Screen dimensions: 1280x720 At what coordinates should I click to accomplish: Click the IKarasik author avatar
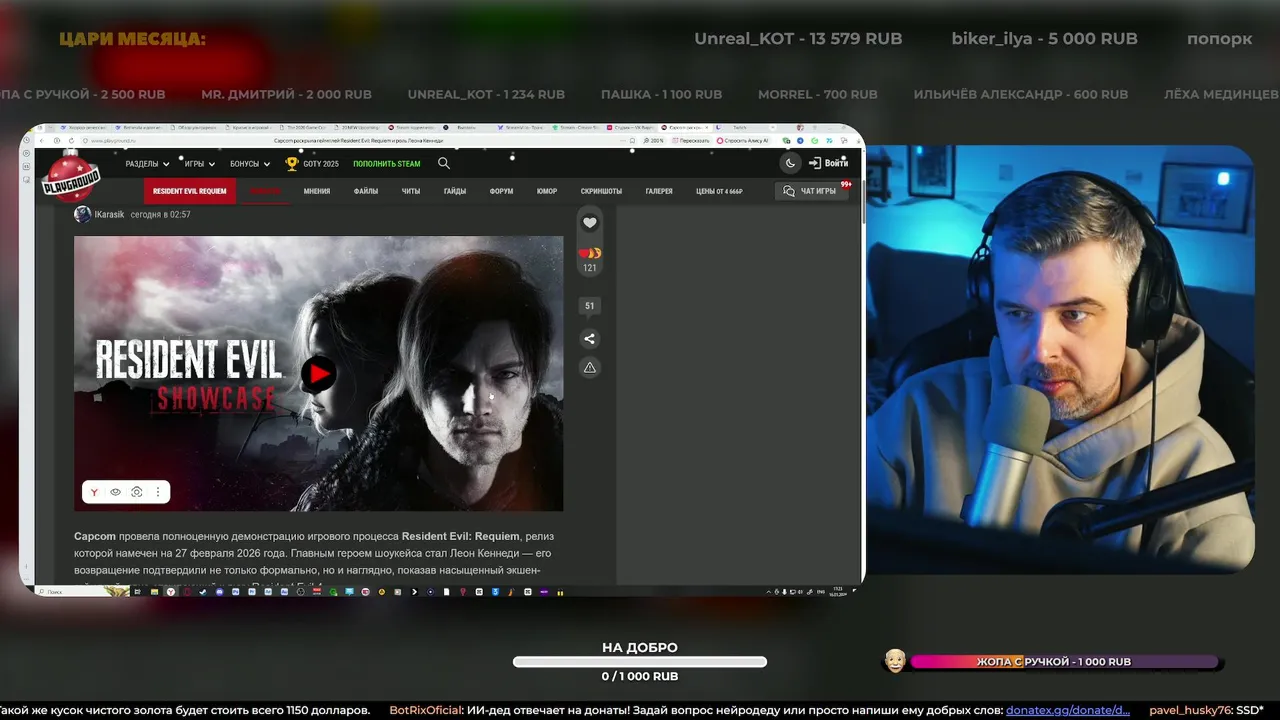click(82, 214)
